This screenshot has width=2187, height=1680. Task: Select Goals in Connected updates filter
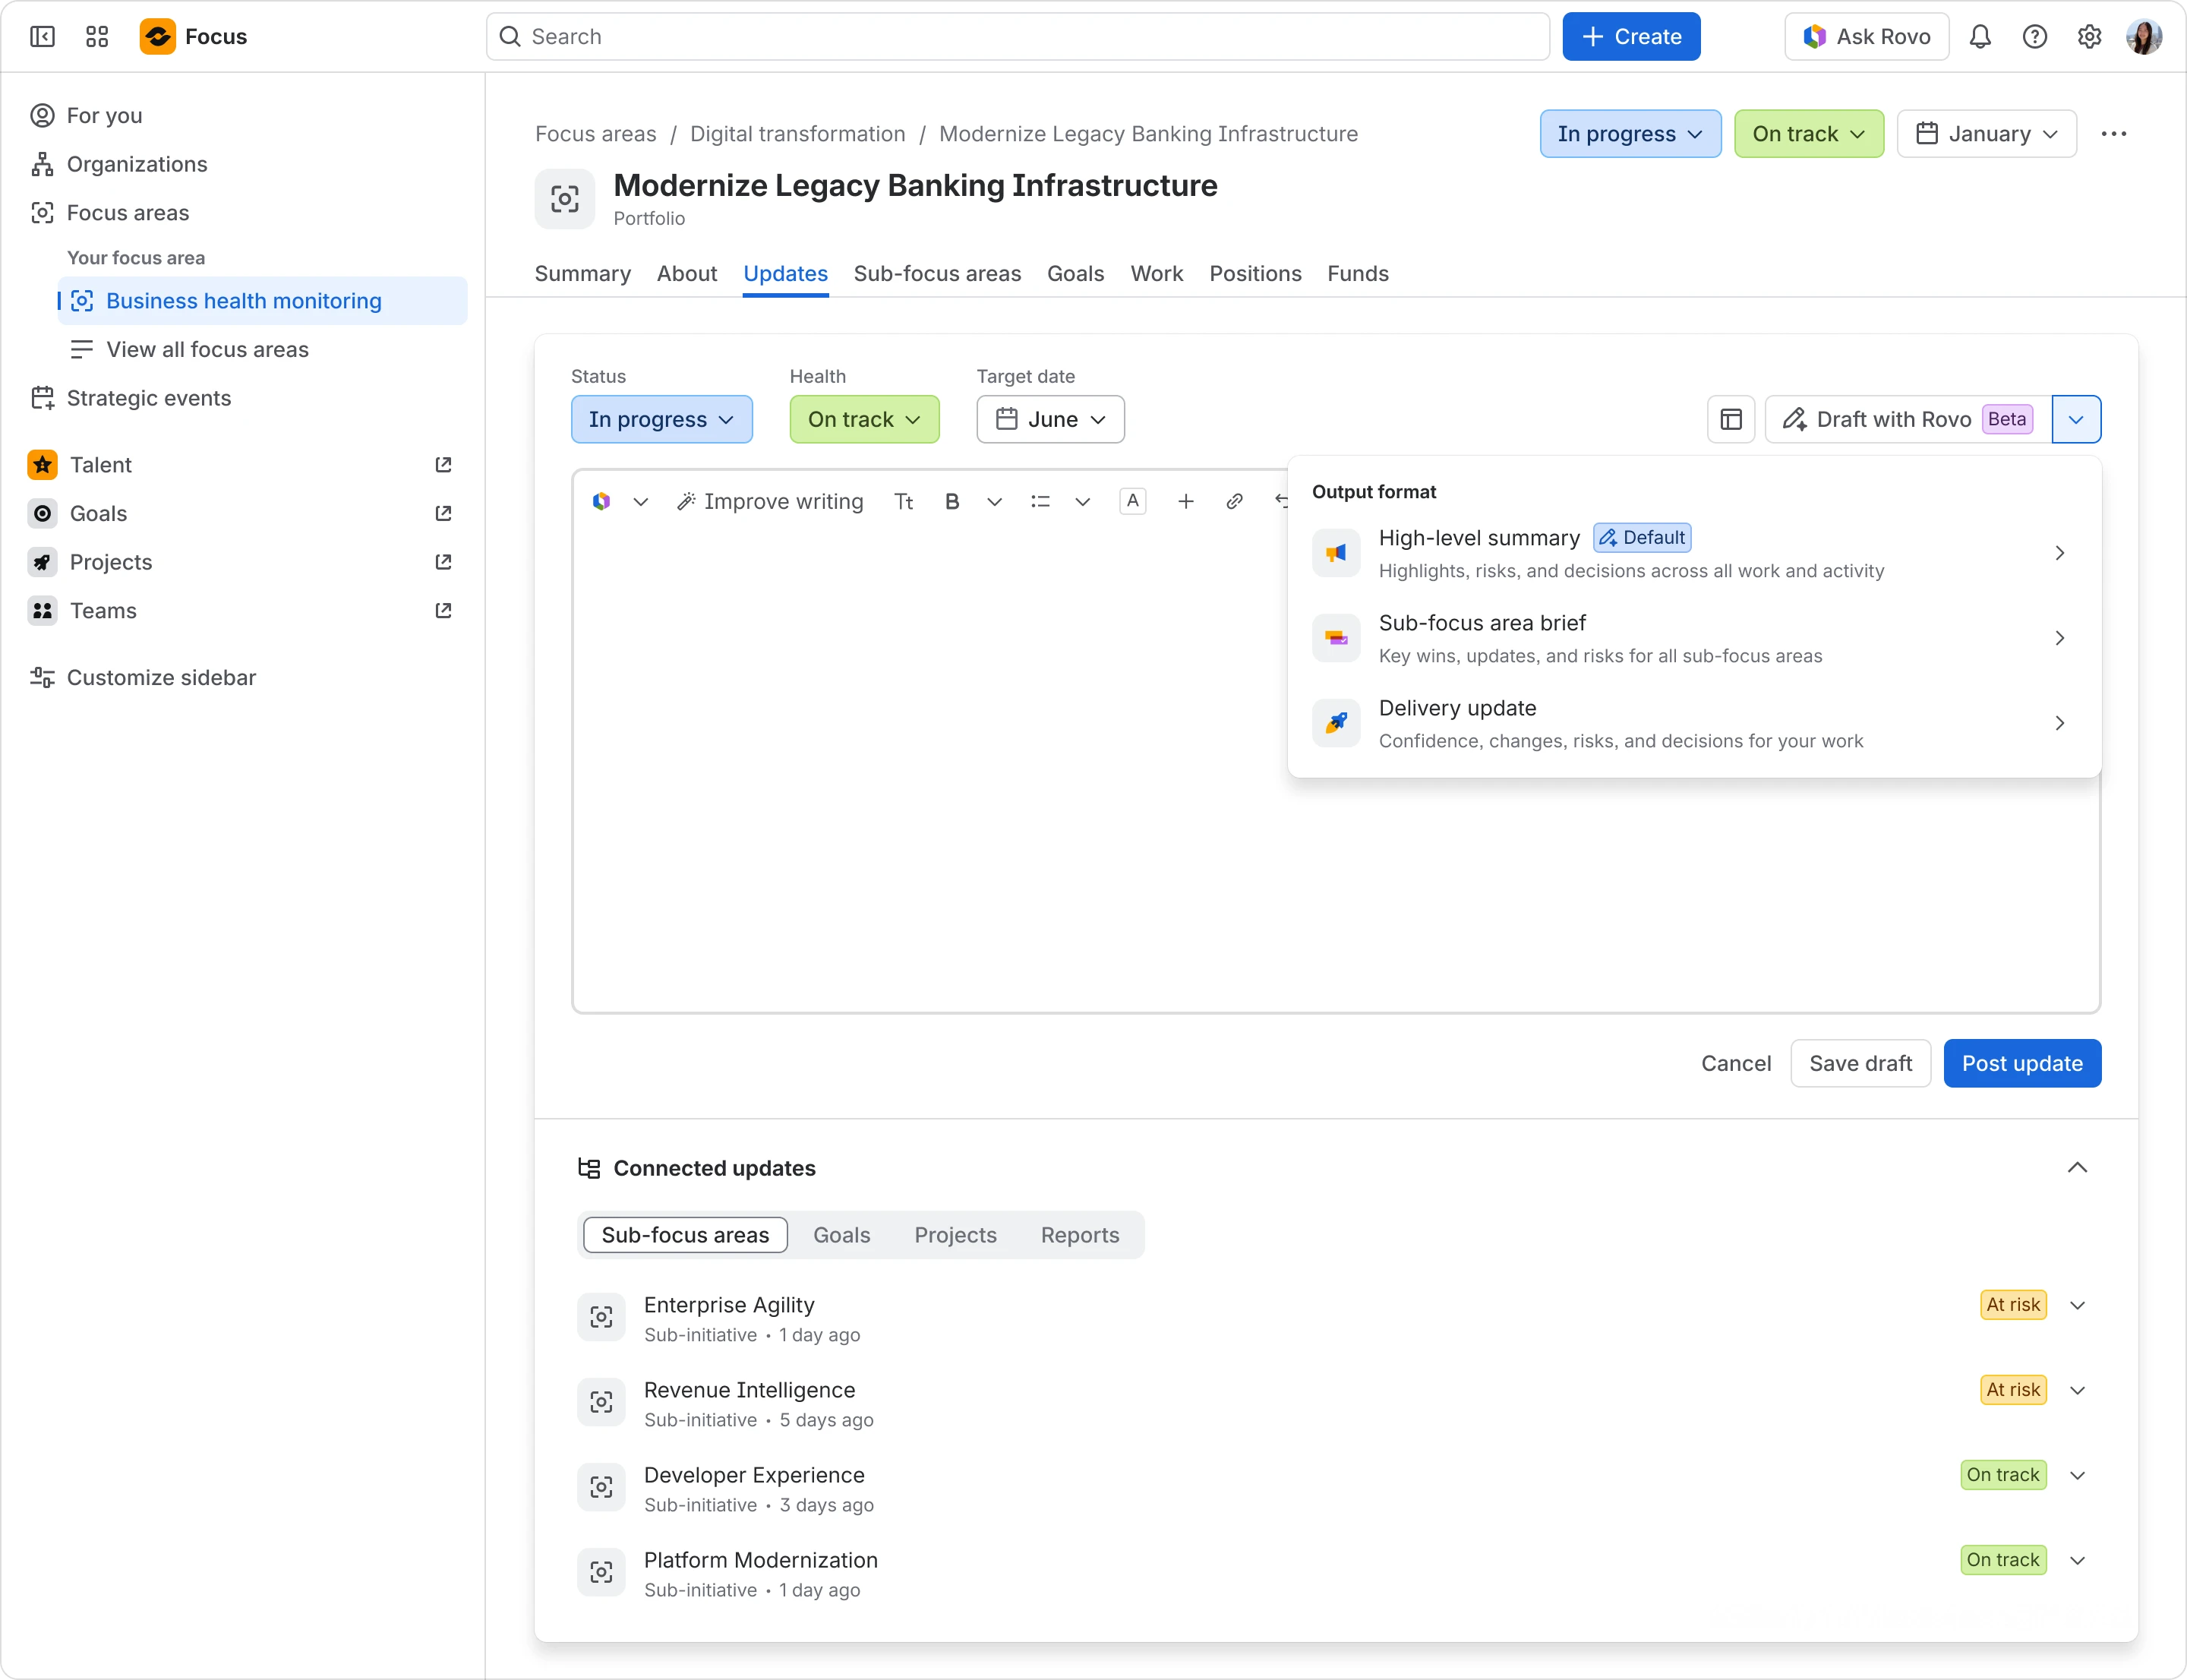coord(841,1235)
